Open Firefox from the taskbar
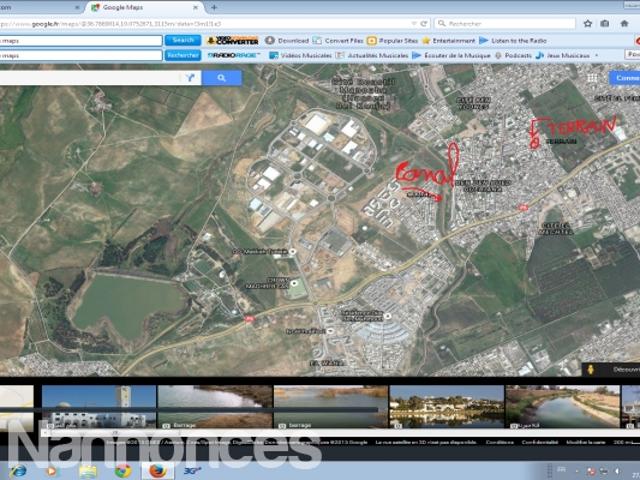The width and height of the screenshot is (640, 480). 158,471
